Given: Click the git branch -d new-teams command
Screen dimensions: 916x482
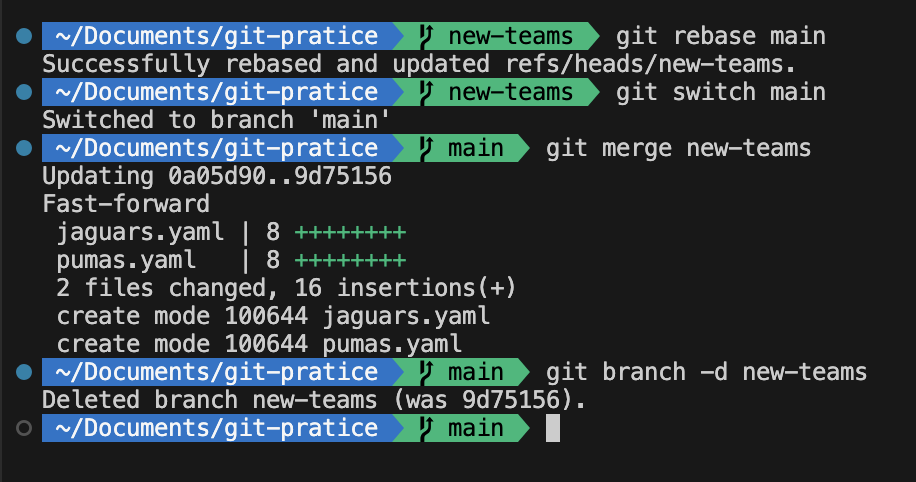Looking at the screenshot, I should (x=706, y=372).
